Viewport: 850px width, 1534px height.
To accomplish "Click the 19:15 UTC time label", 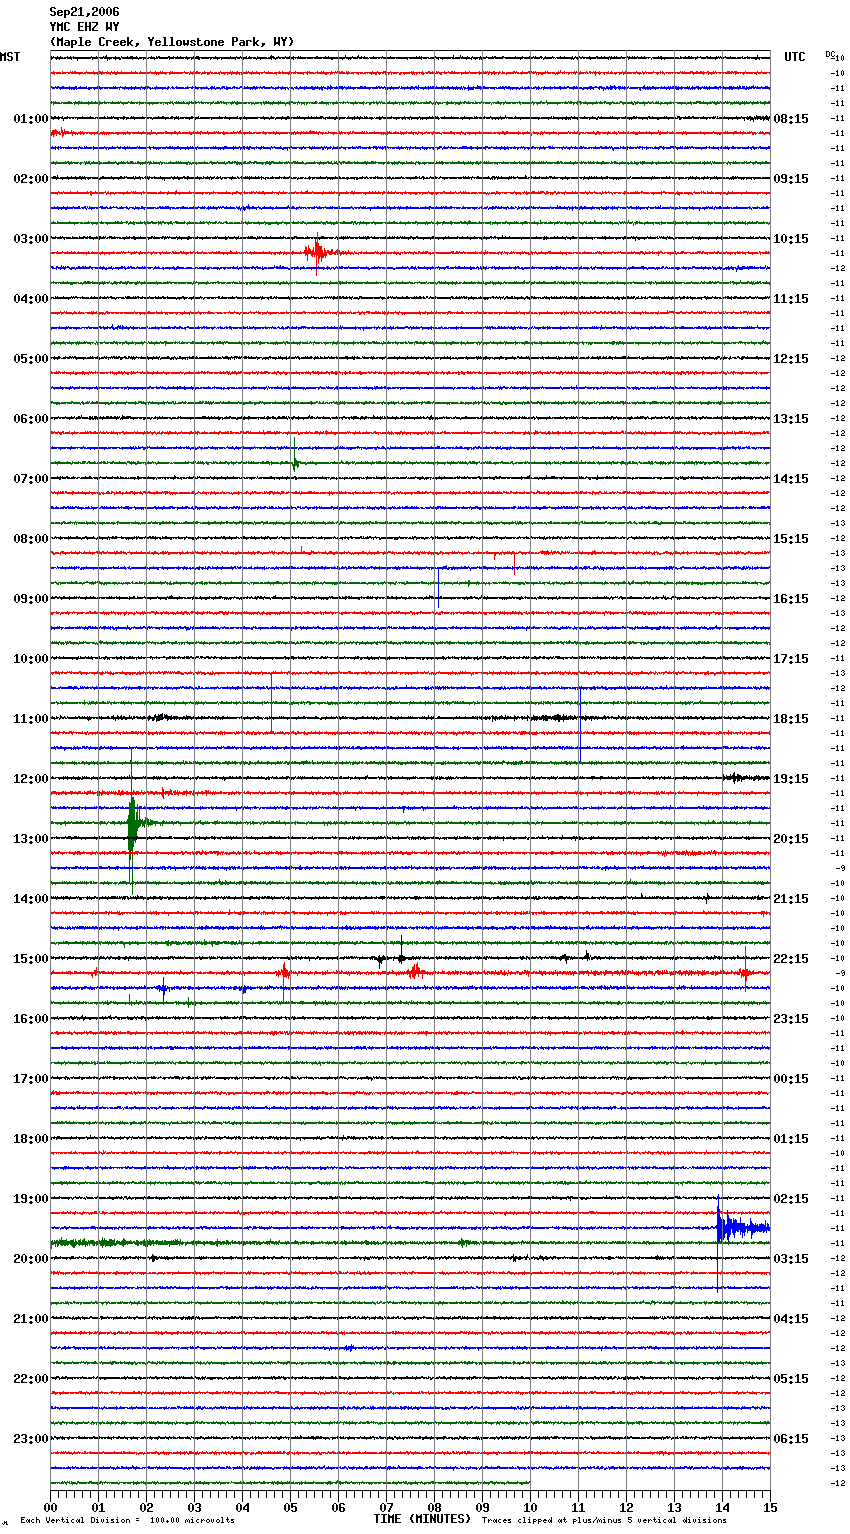I will [x=791, y=779].
